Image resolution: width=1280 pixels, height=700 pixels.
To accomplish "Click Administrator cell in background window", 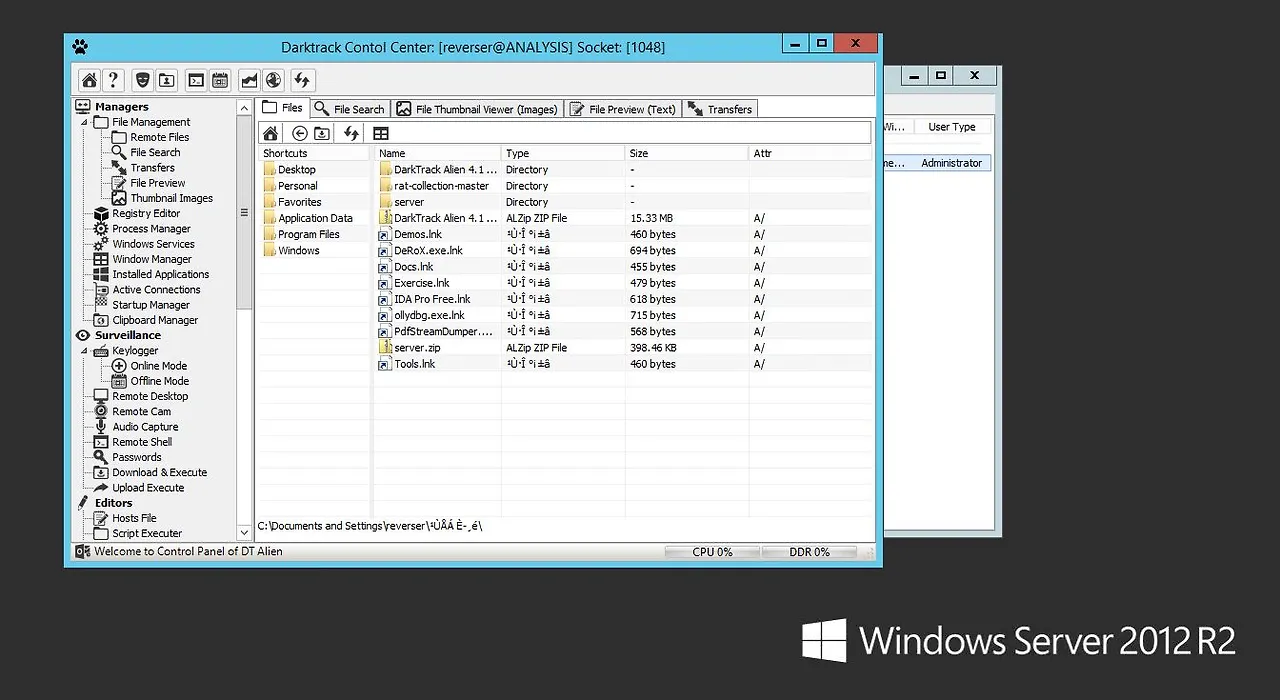I will point(951,163).
